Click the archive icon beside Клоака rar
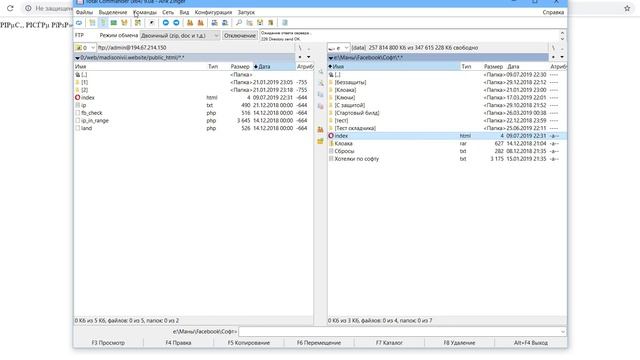This screenshot has width=640, height=360. click(331, 143)
